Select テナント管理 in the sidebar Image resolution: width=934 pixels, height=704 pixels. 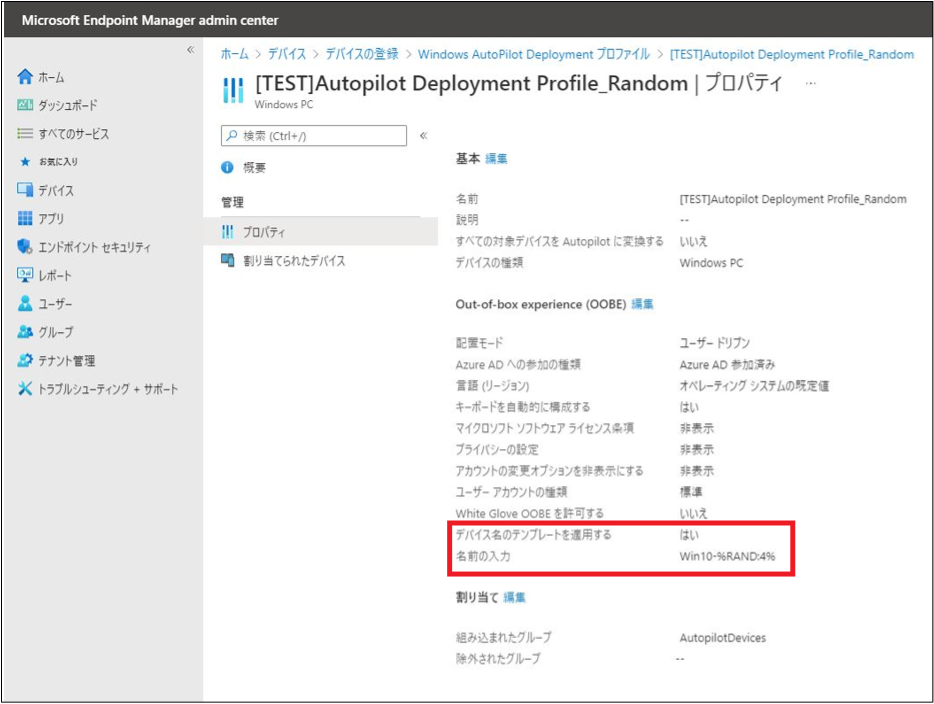point(67,361)
